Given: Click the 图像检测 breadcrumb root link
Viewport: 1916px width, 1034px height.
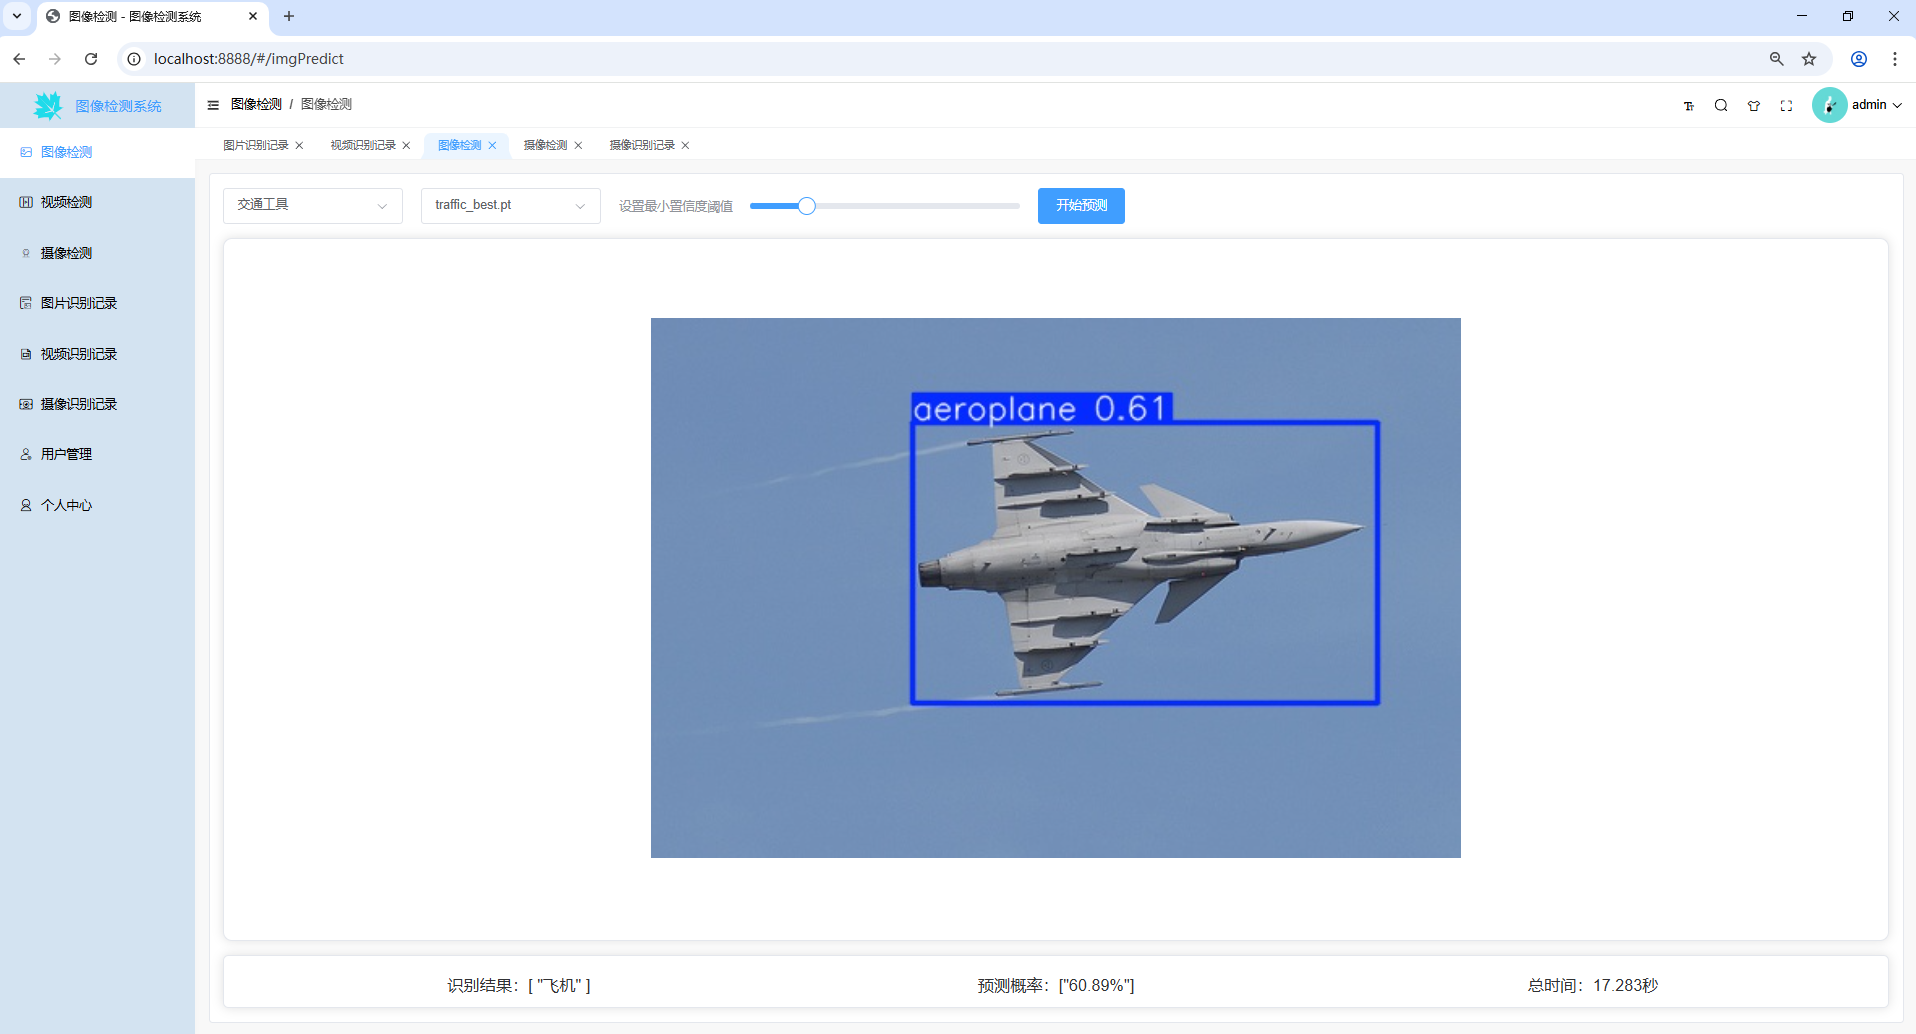Looking at the screenshot, I should pyautogui.click(x=256, y=105).
